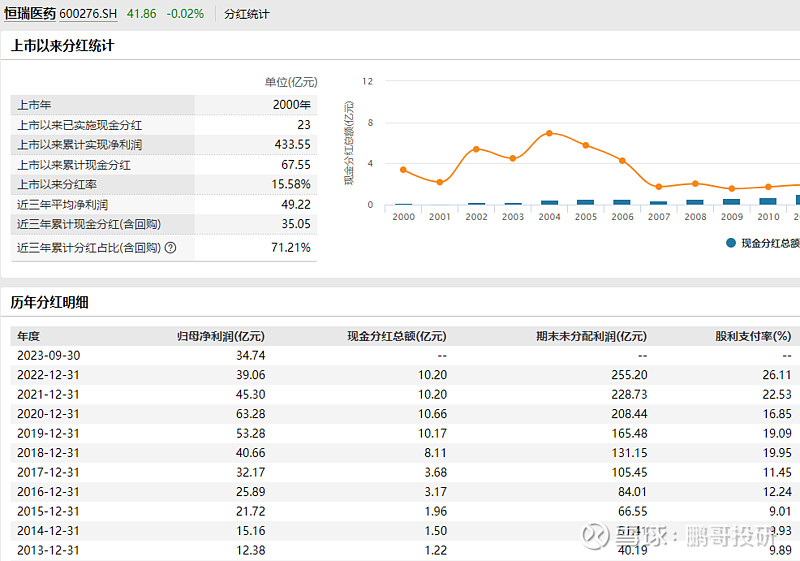Select the 2020-12-31 row date
Screen dimensions: 800x561
coord(48,414)
